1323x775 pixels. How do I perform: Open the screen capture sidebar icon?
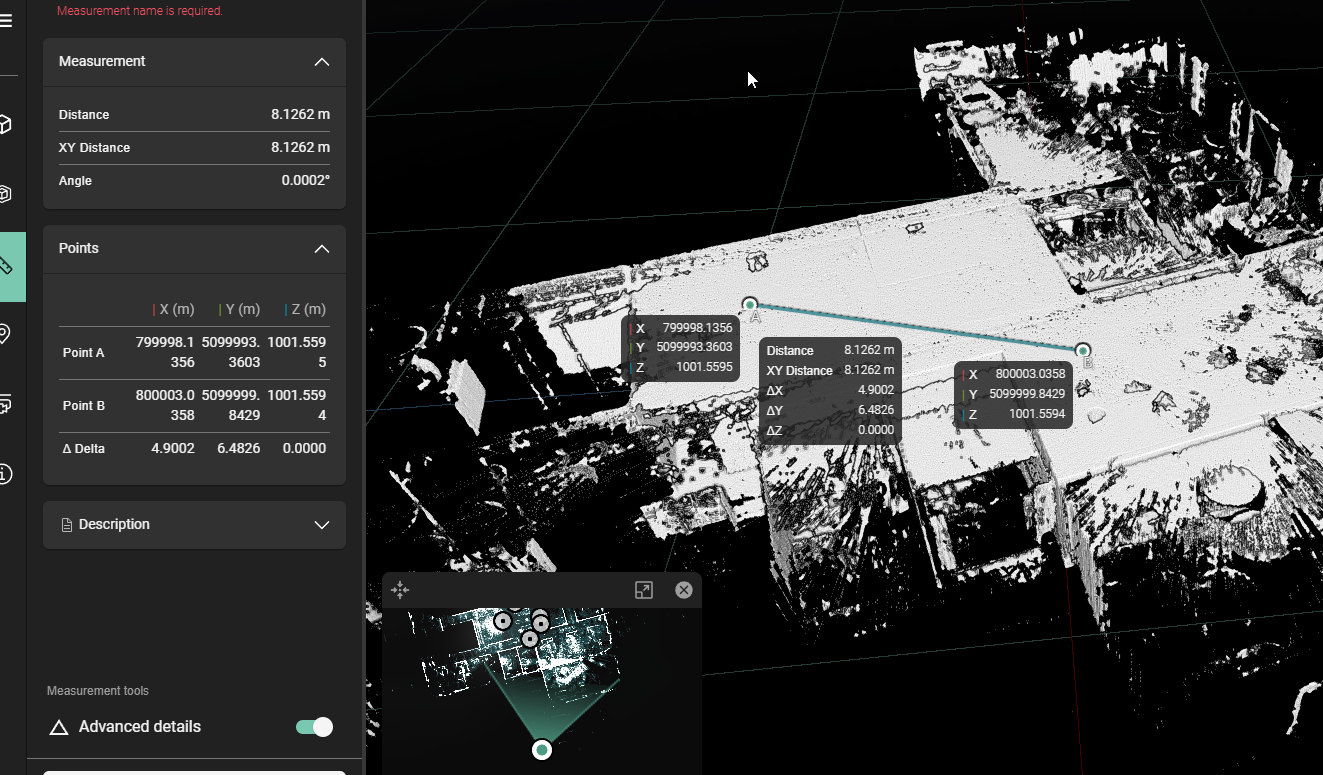[6, 404]
